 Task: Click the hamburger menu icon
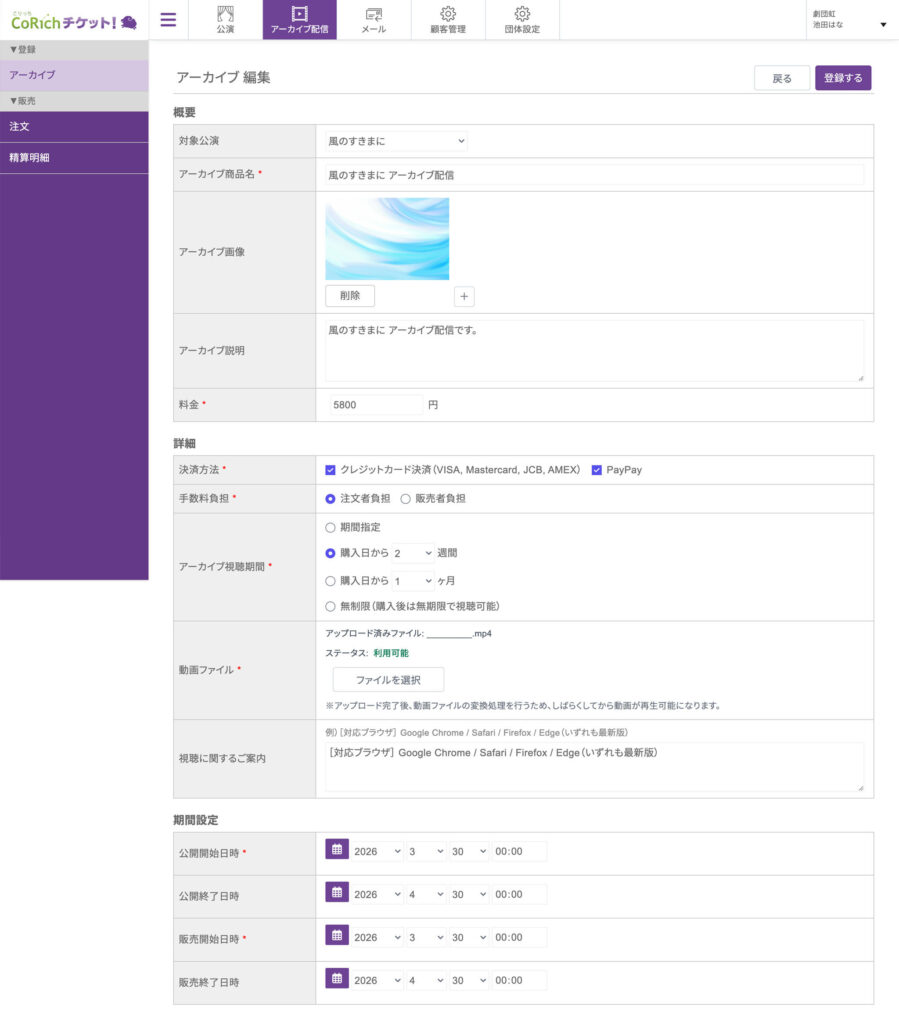[168, 20]
